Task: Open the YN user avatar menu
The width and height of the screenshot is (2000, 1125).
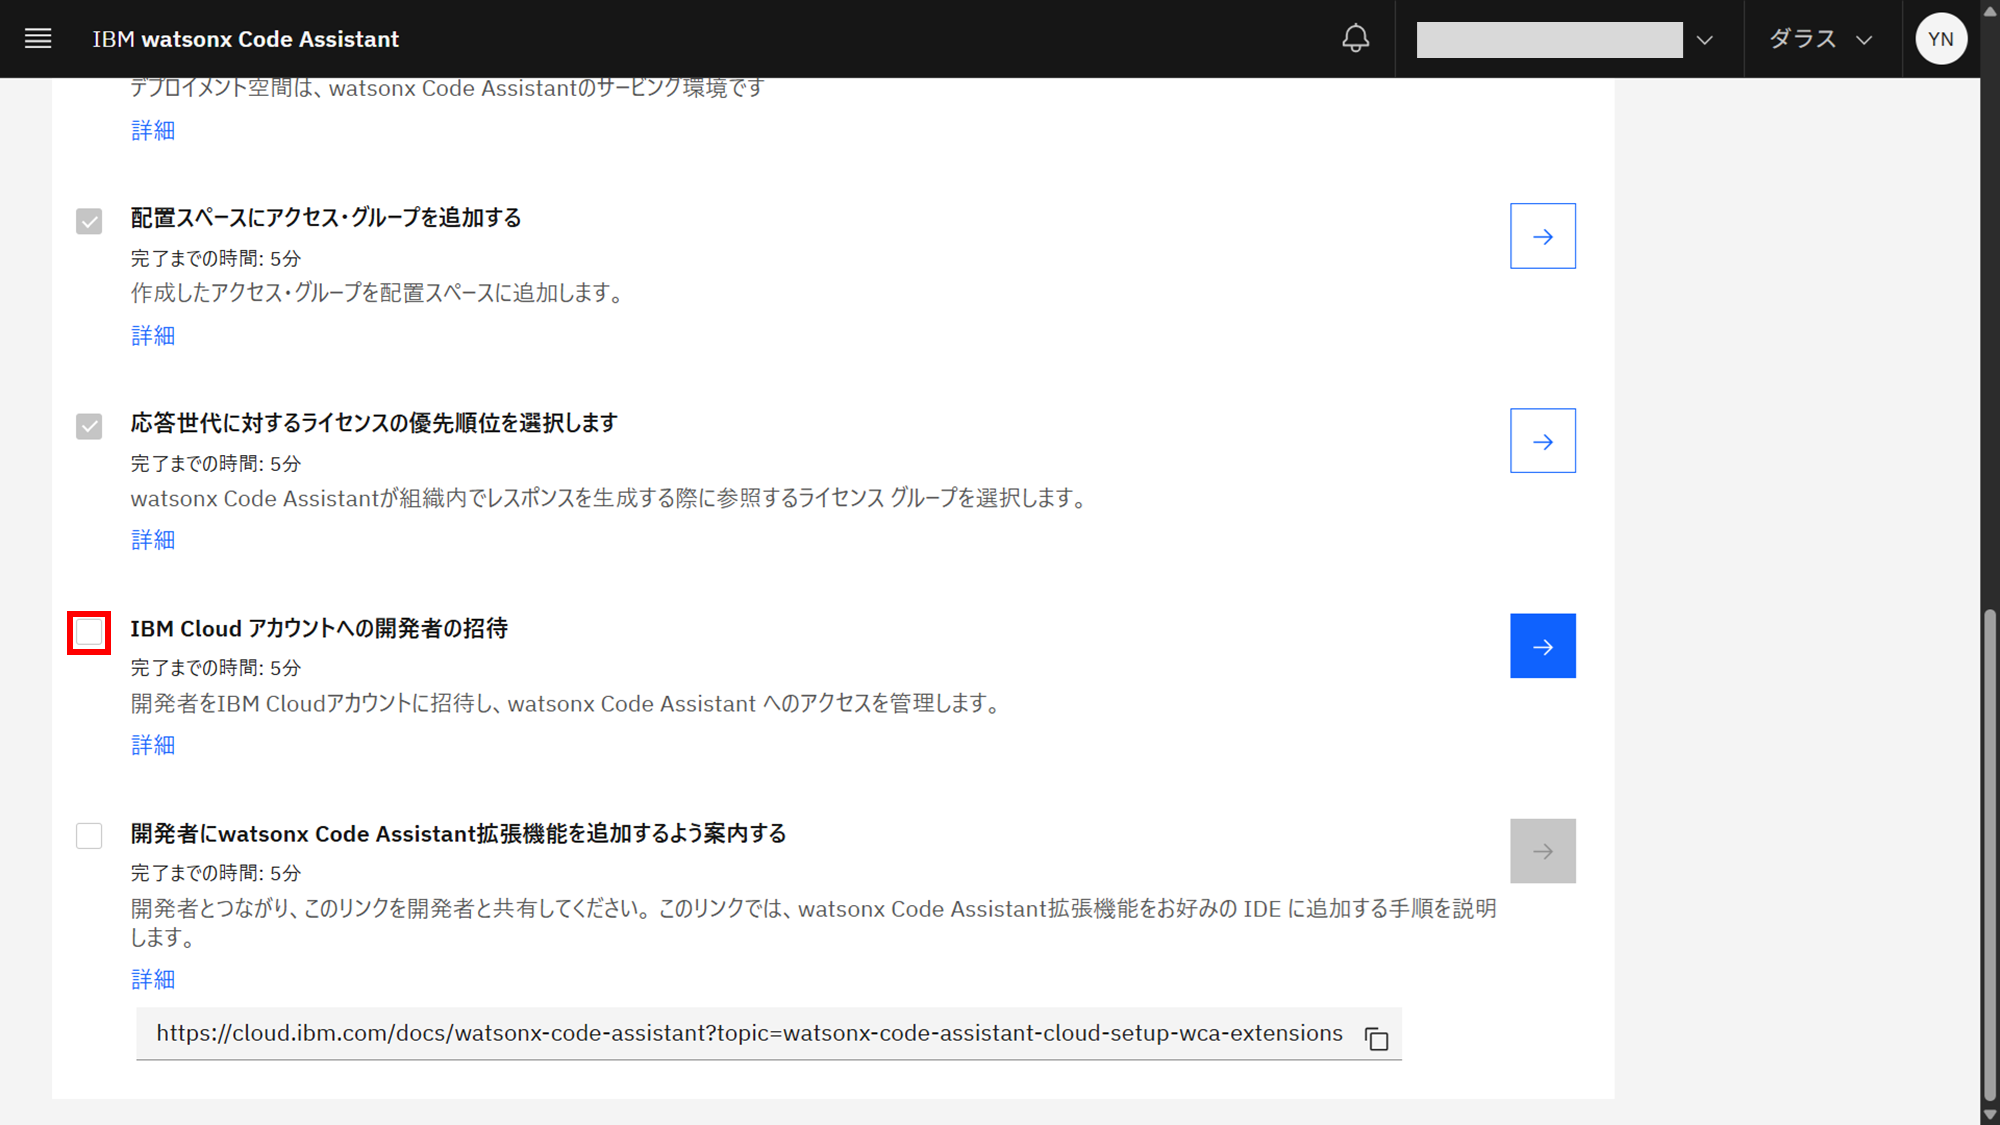Action: point(1940,39)
